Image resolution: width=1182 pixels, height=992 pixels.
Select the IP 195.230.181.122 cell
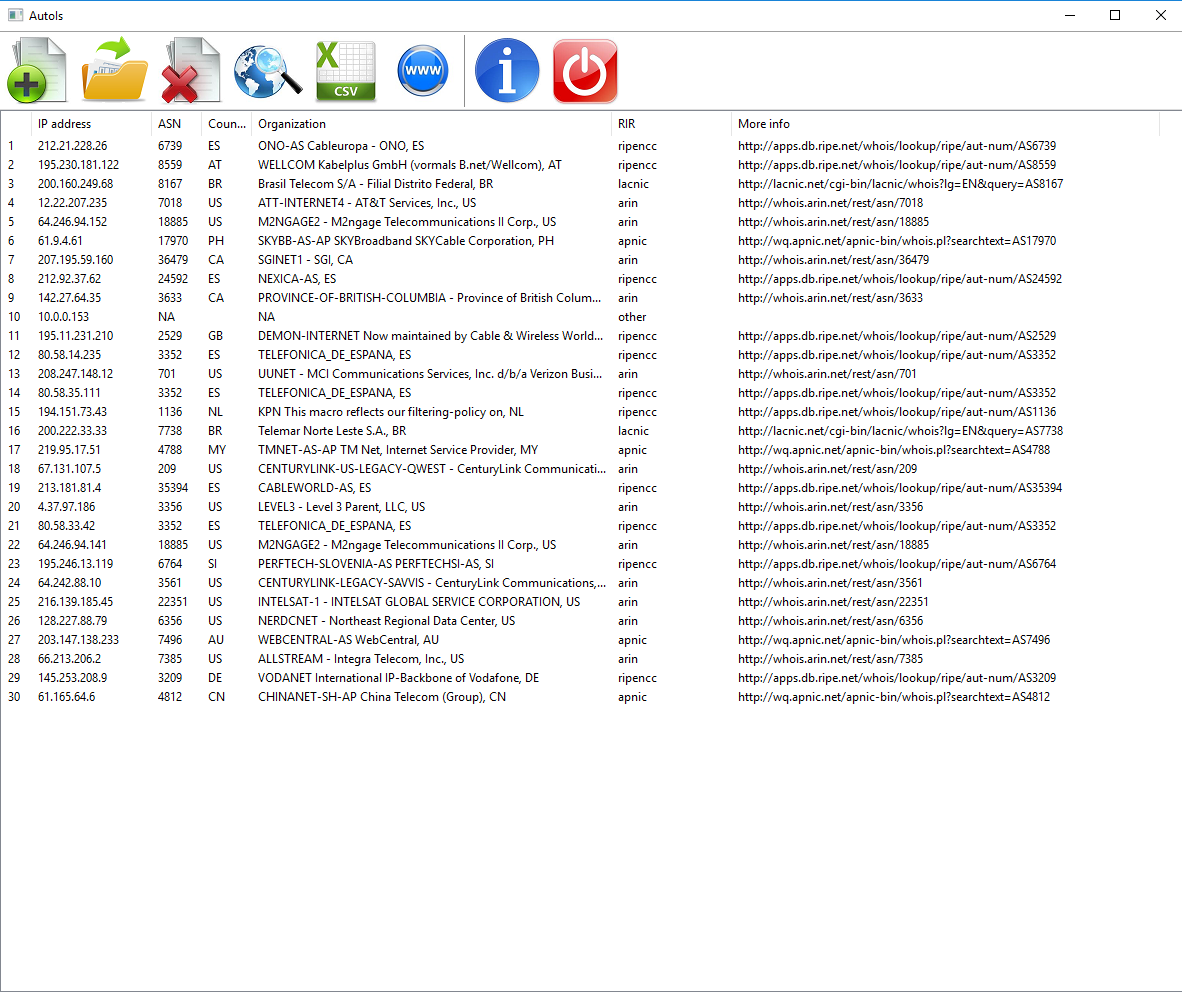click(x=78, y=164)
